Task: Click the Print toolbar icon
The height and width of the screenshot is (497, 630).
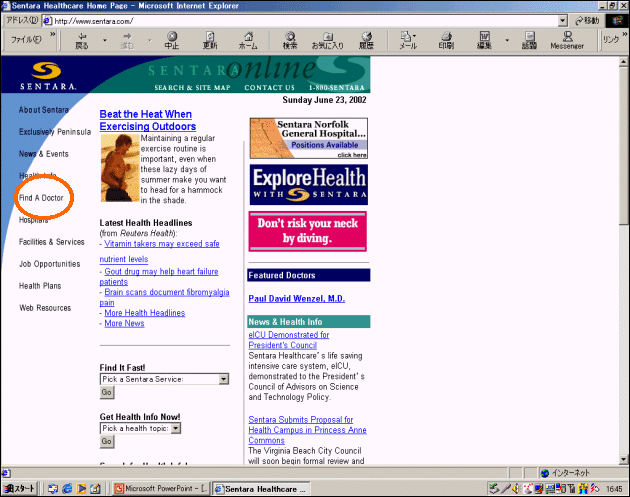Action: (x=446, y=39)
